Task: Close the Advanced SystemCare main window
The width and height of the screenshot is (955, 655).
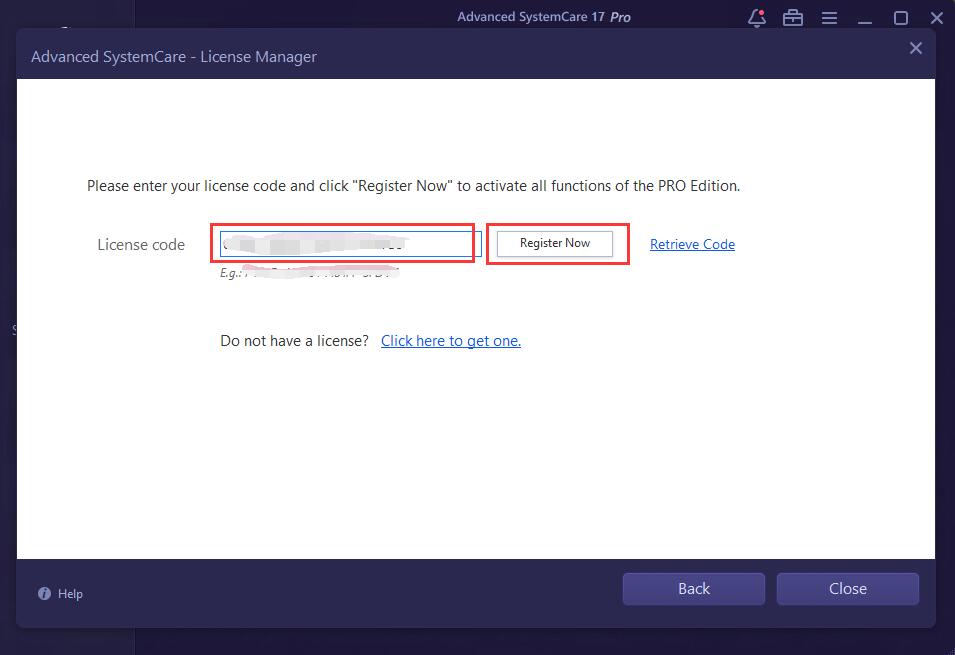Action: [x=937, y=18]
